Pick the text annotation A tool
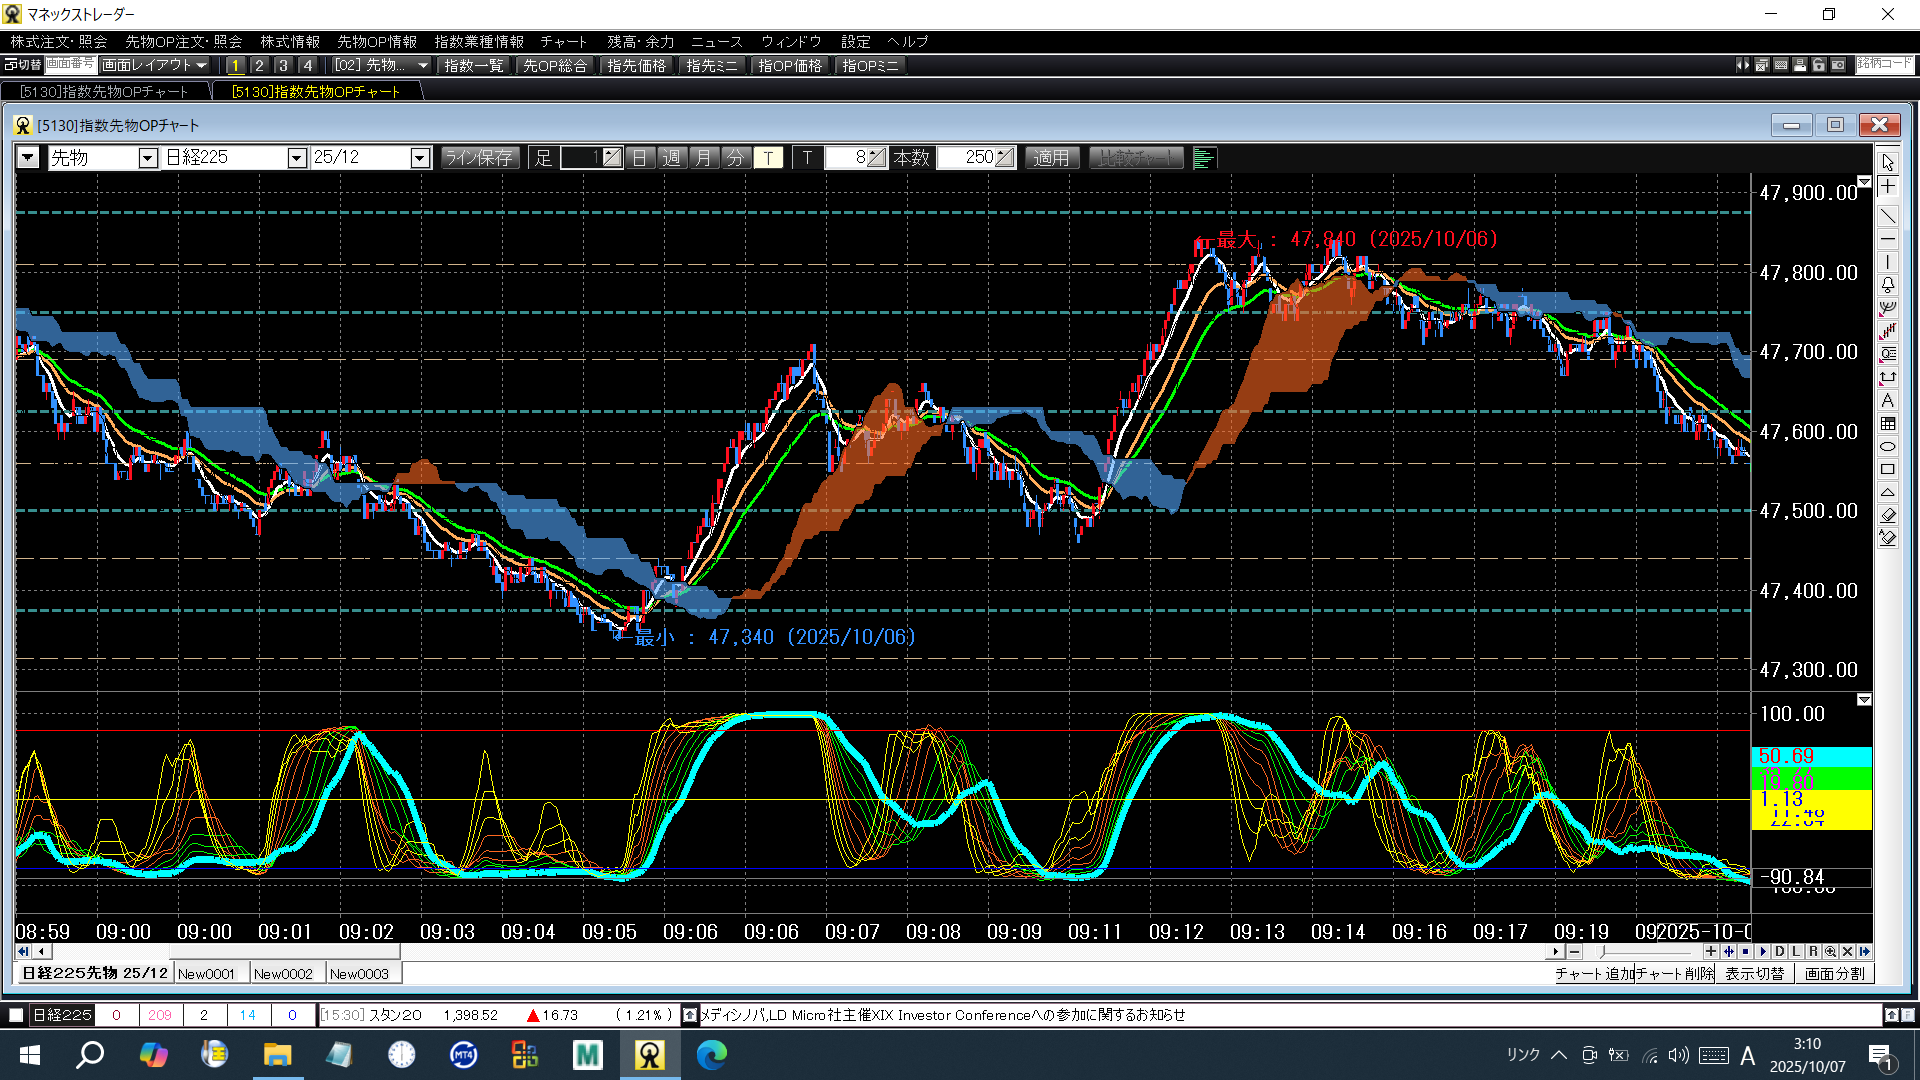The image size is (1920, 1080). [1887, 401]
